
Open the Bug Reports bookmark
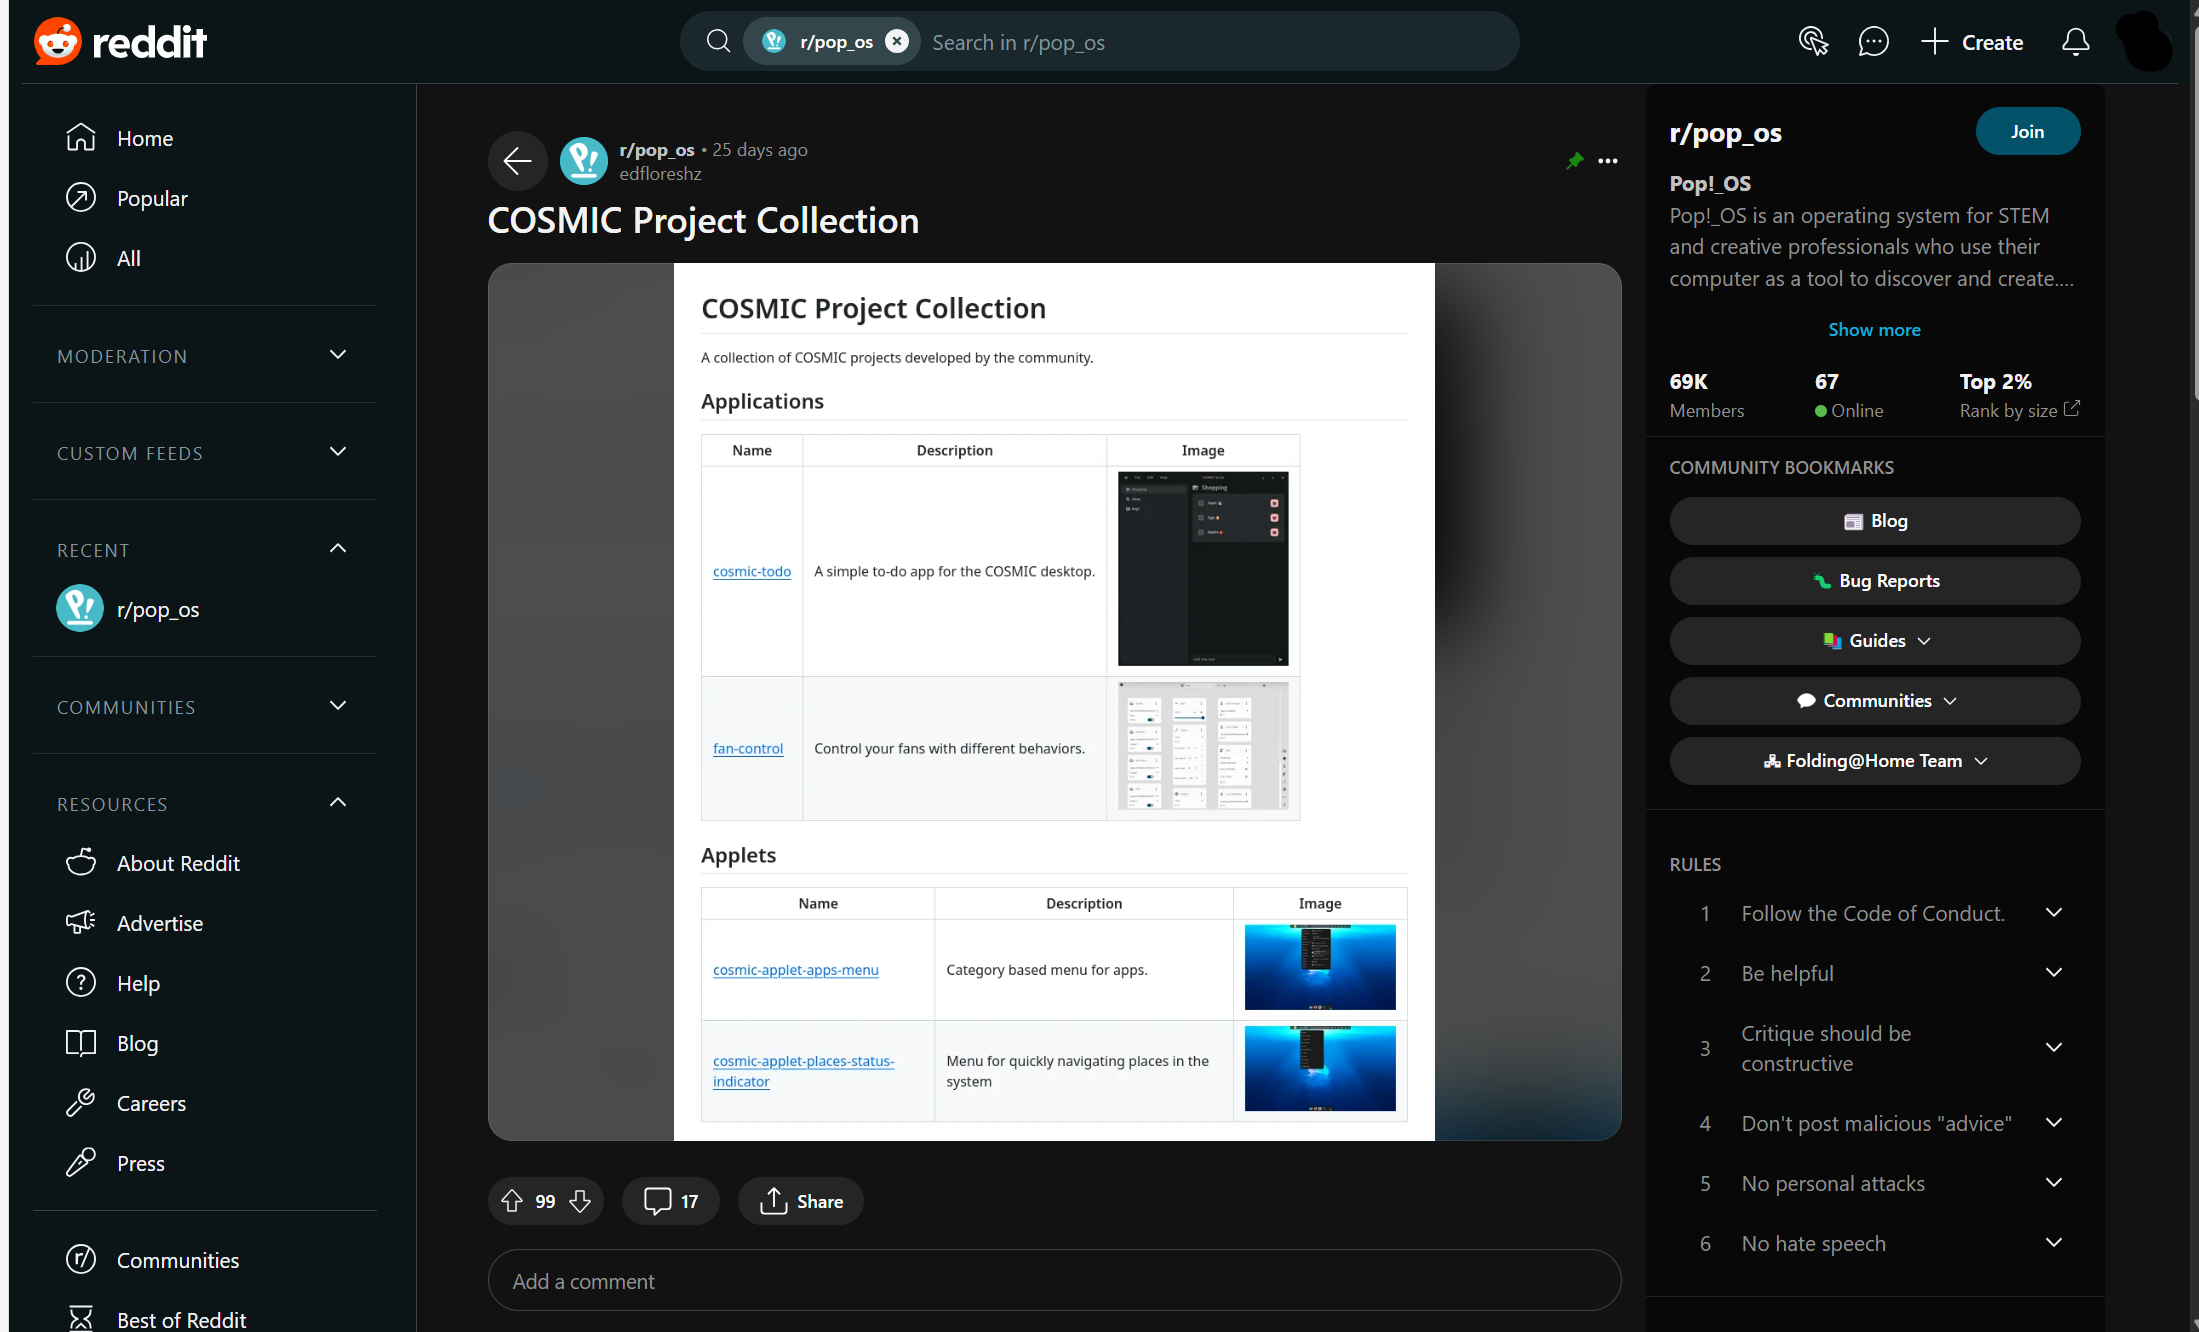(1875, 581)
